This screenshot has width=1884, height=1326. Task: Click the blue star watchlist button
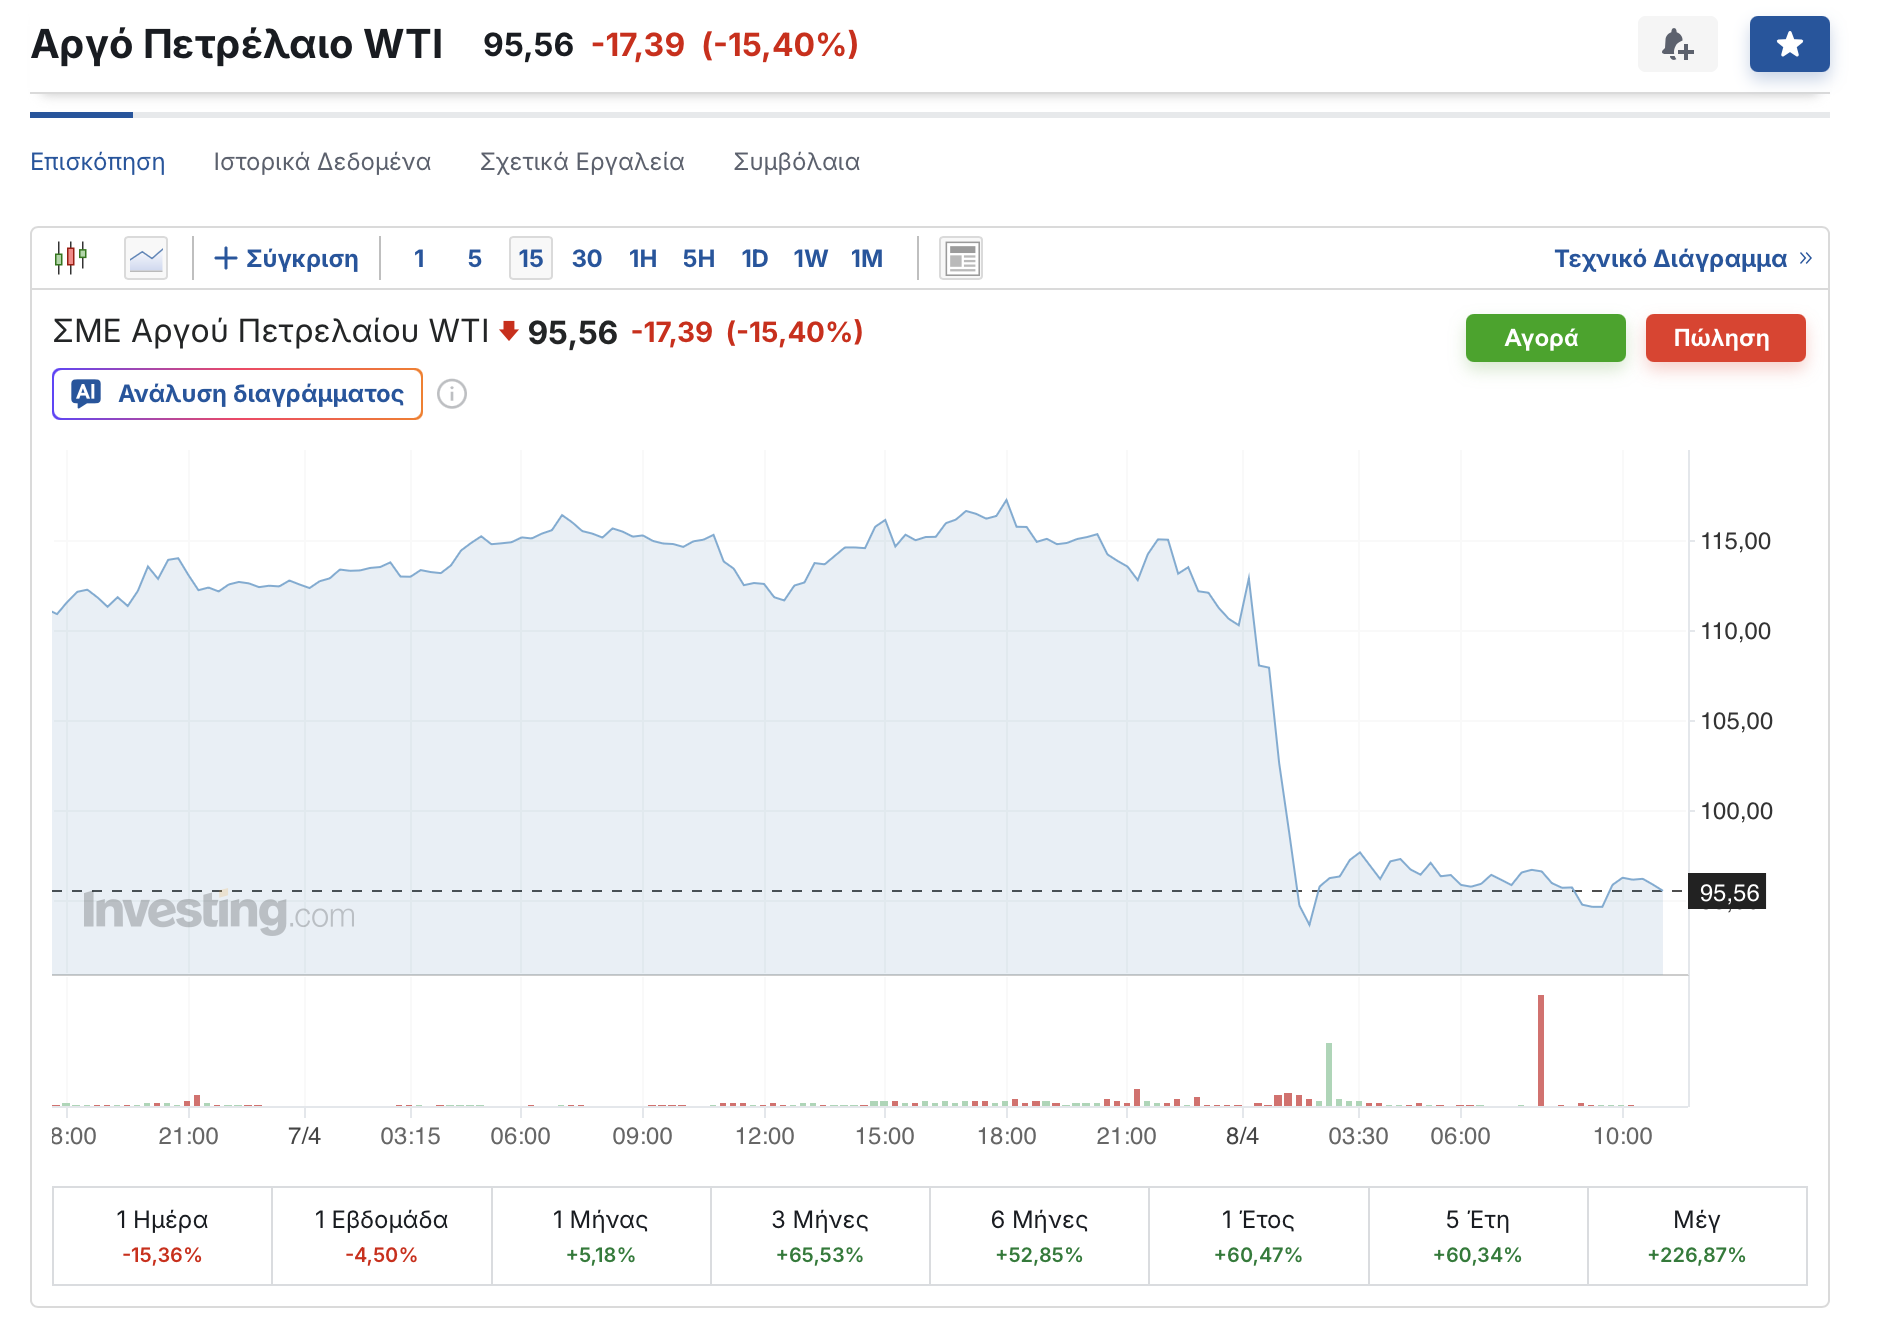(x=1789, y=45)
